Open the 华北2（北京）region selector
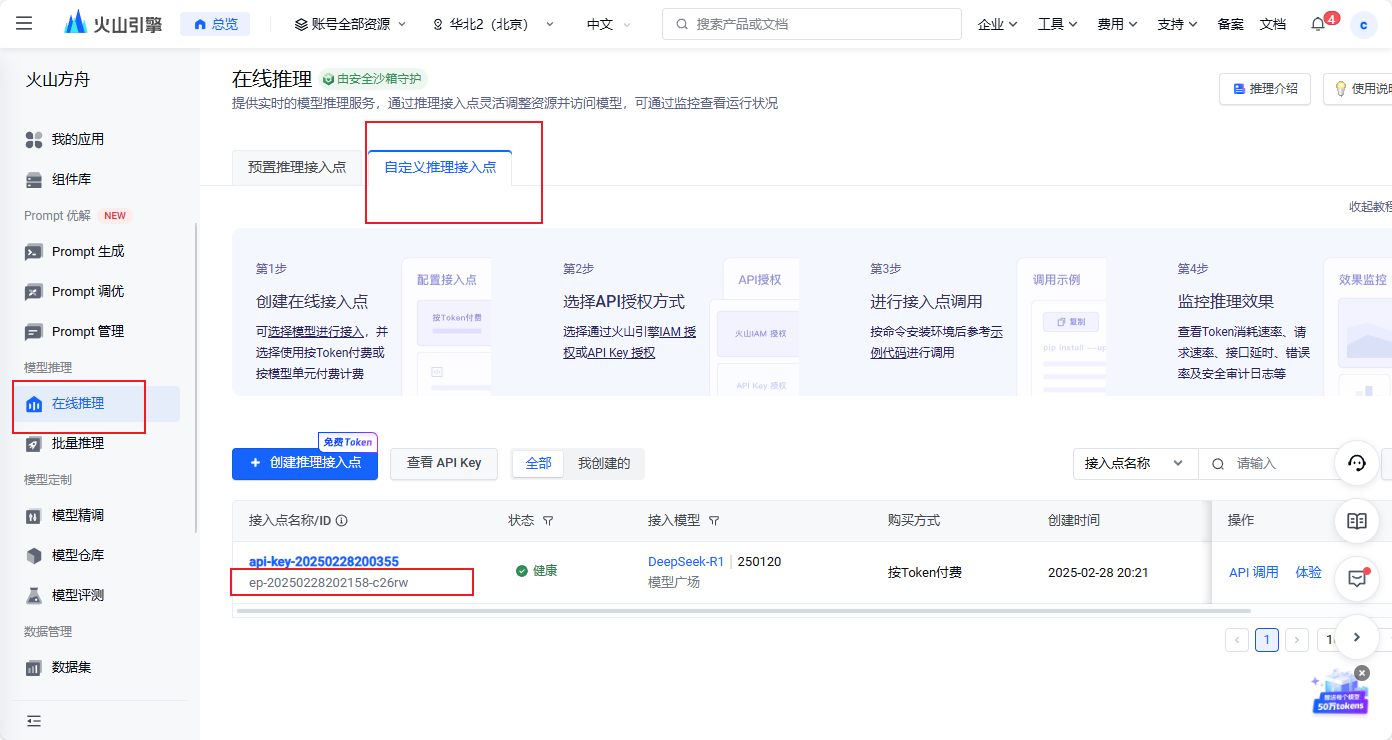The width and height of the screenshot is (1392, 740). (x=493, y=24)
